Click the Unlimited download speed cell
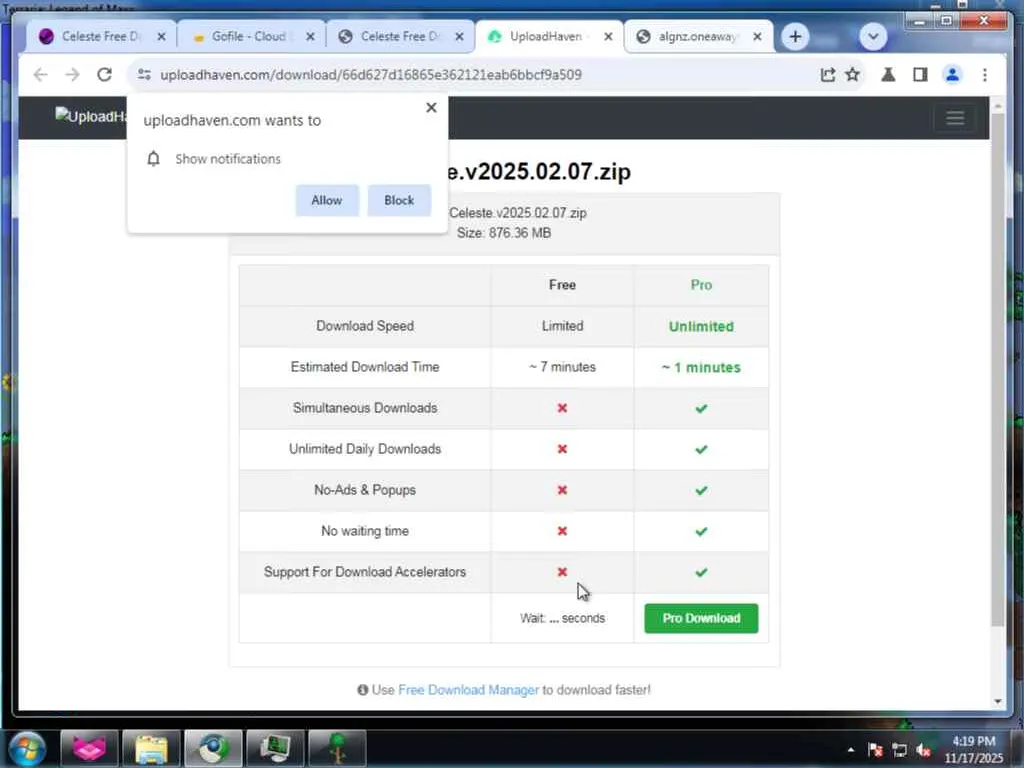1024x768 pixels. point(701,326)
